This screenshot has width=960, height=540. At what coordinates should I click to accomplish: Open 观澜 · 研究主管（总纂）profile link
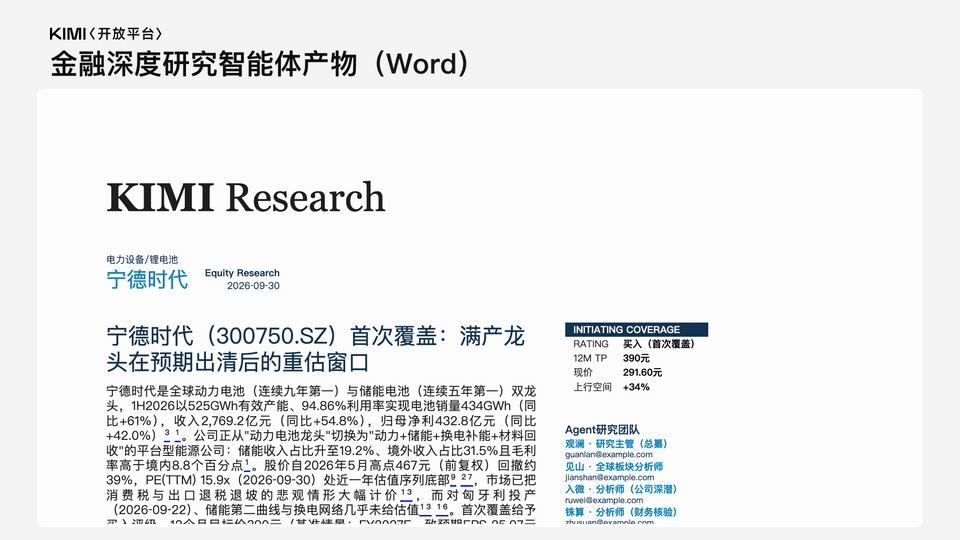point(616,444)
